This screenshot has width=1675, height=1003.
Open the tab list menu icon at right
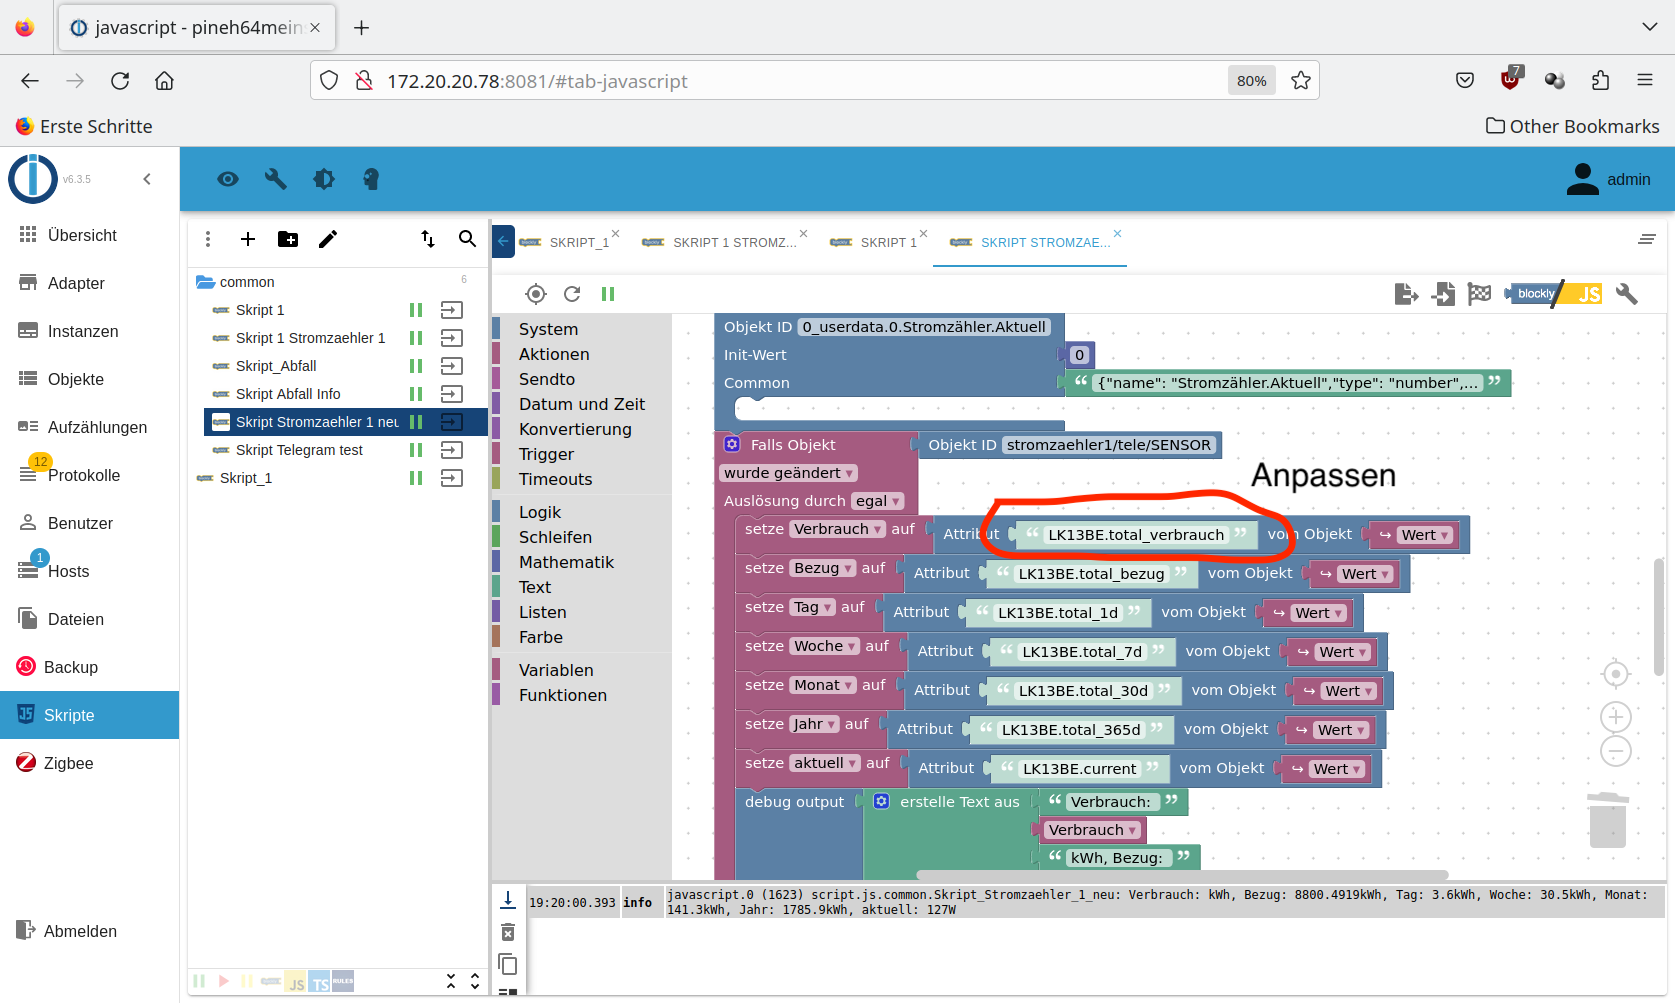point(1647,239)
